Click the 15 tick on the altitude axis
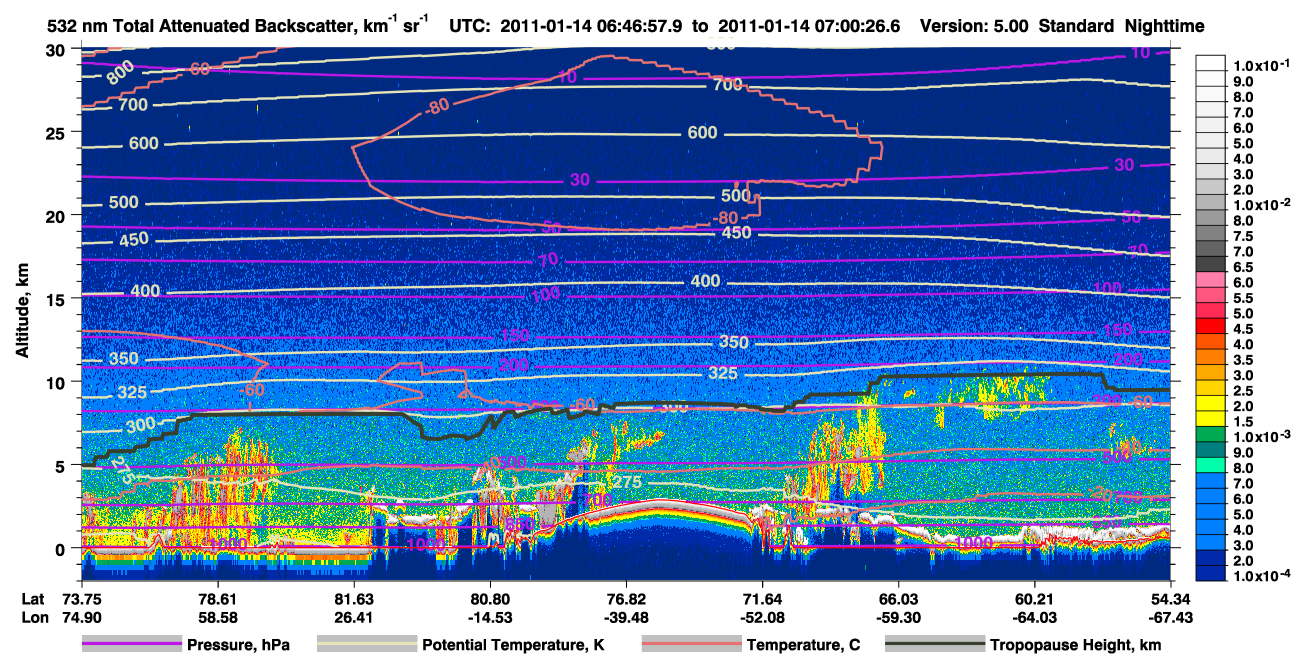Image resolution: width=1300 pixels, height=667 pixels. click(x=57, y=299)
